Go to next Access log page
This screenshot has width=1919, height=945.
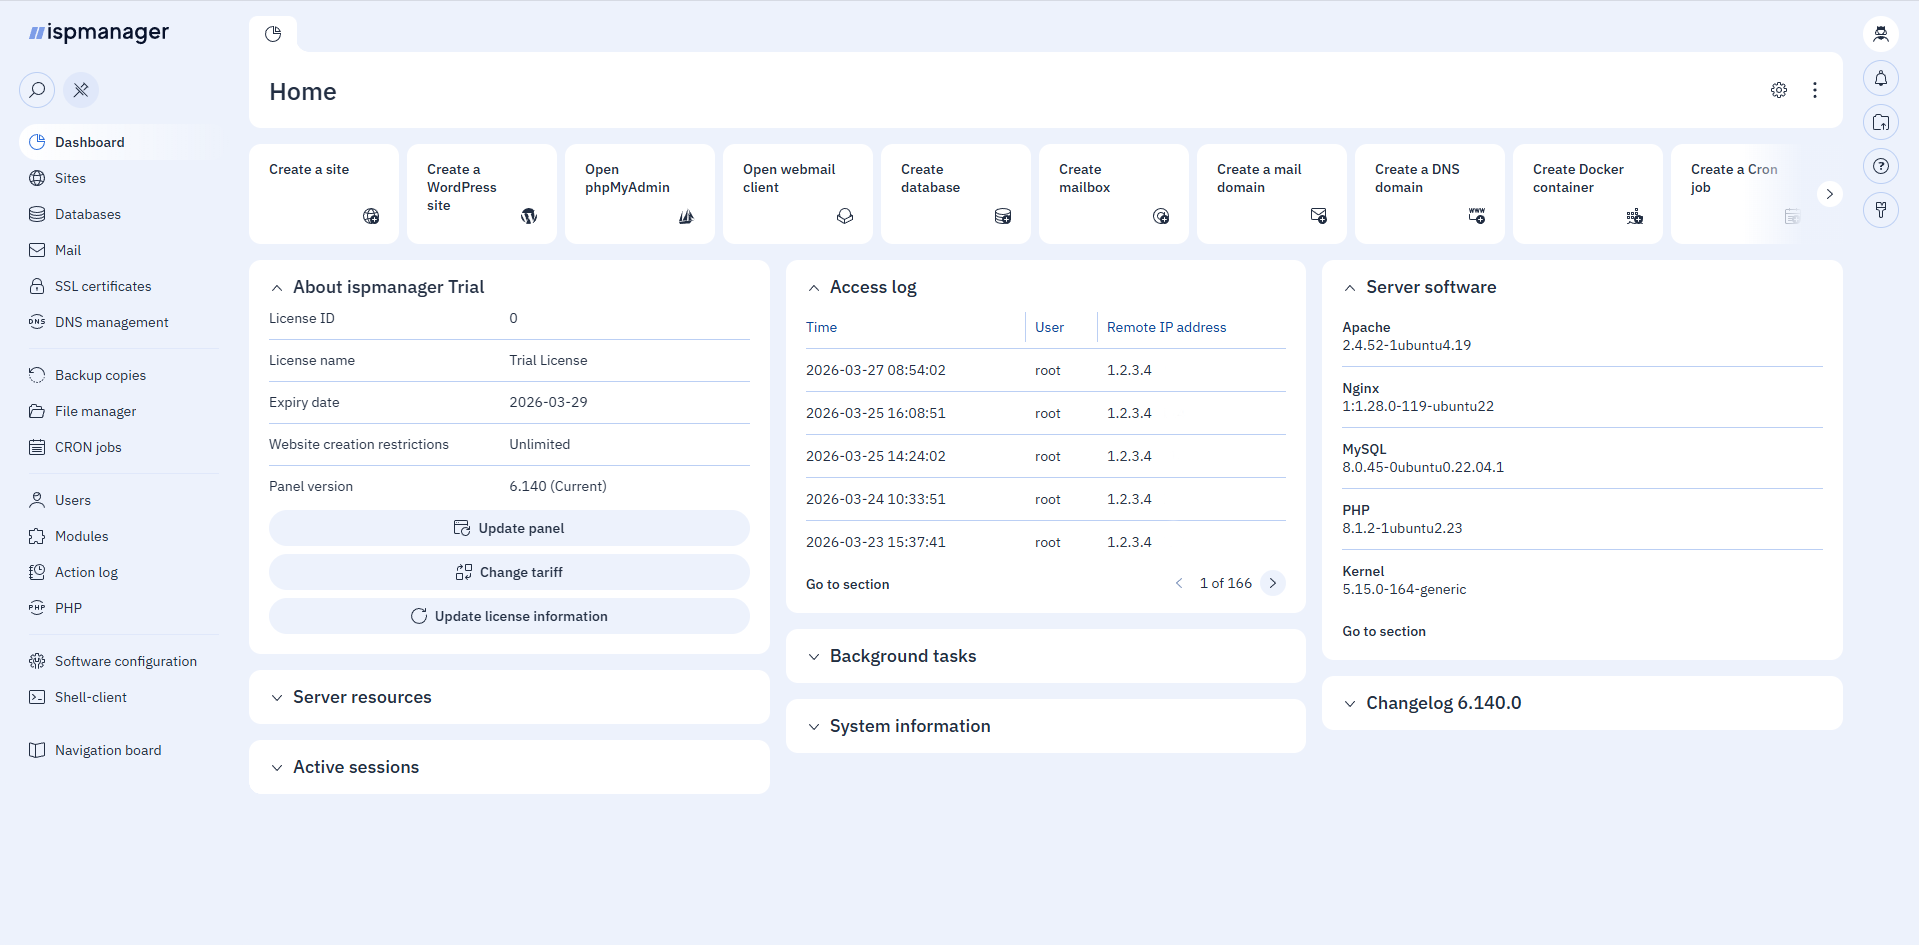[1273, 583]
